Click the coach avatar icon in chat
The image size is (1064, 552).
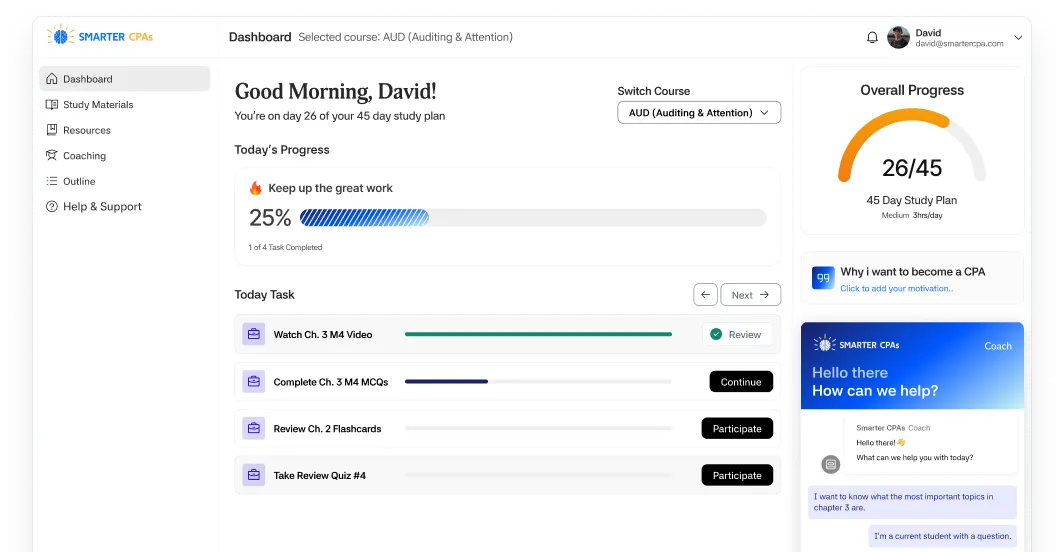[830, 464]
